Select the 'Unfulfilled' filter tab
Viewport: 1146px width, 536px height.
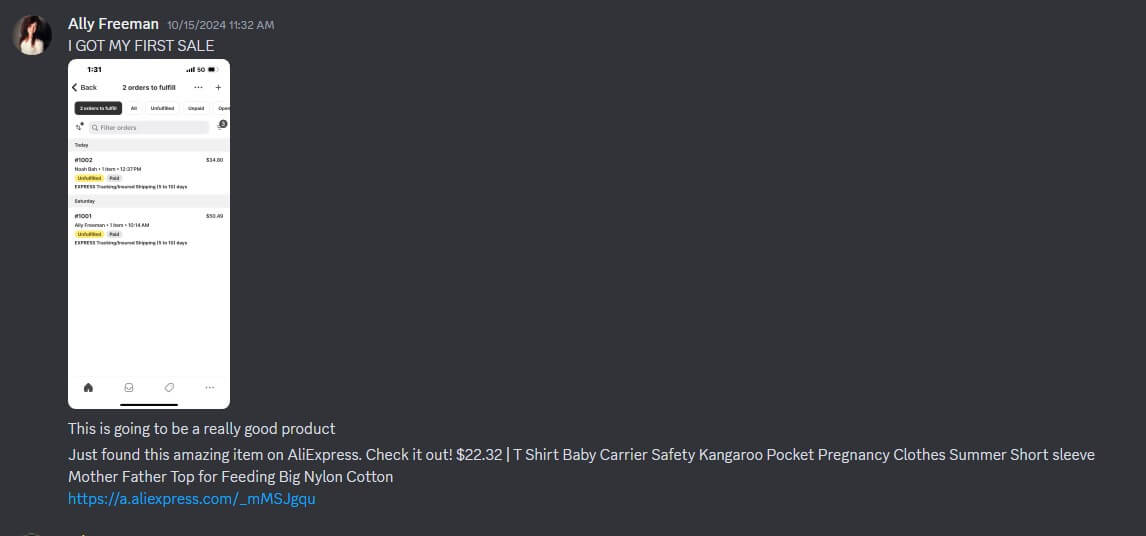162,108
